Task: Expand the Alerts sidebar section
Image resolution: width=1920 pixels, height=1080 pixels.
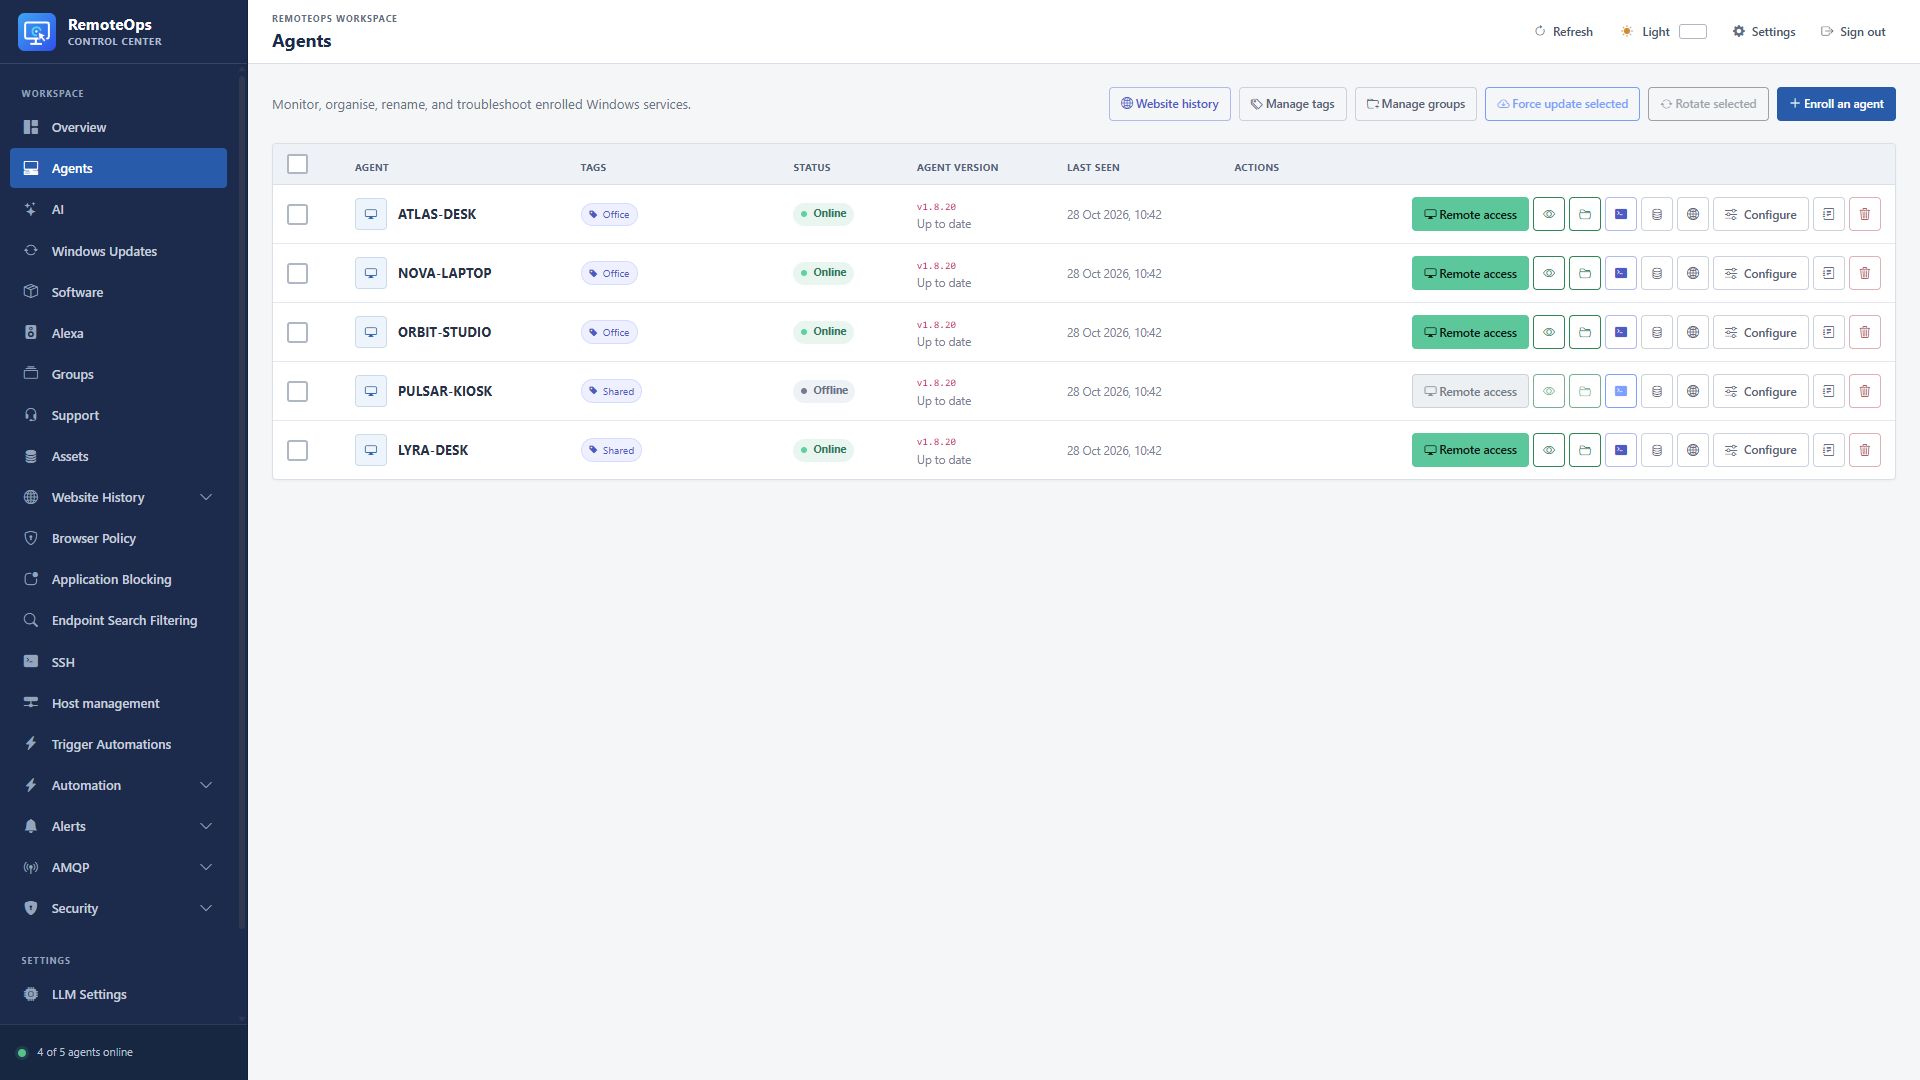Action: (118, 826)
